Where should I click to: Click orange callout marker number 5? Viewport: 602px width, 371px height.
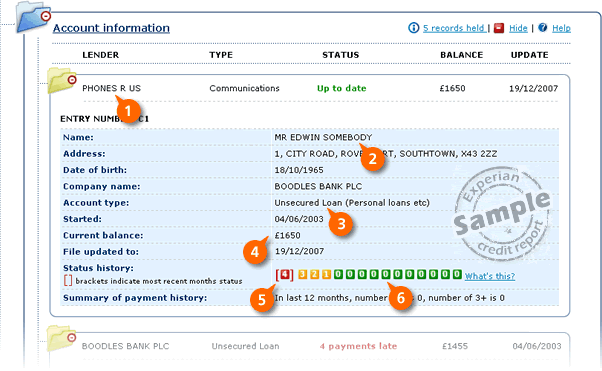tap(262, 300)
